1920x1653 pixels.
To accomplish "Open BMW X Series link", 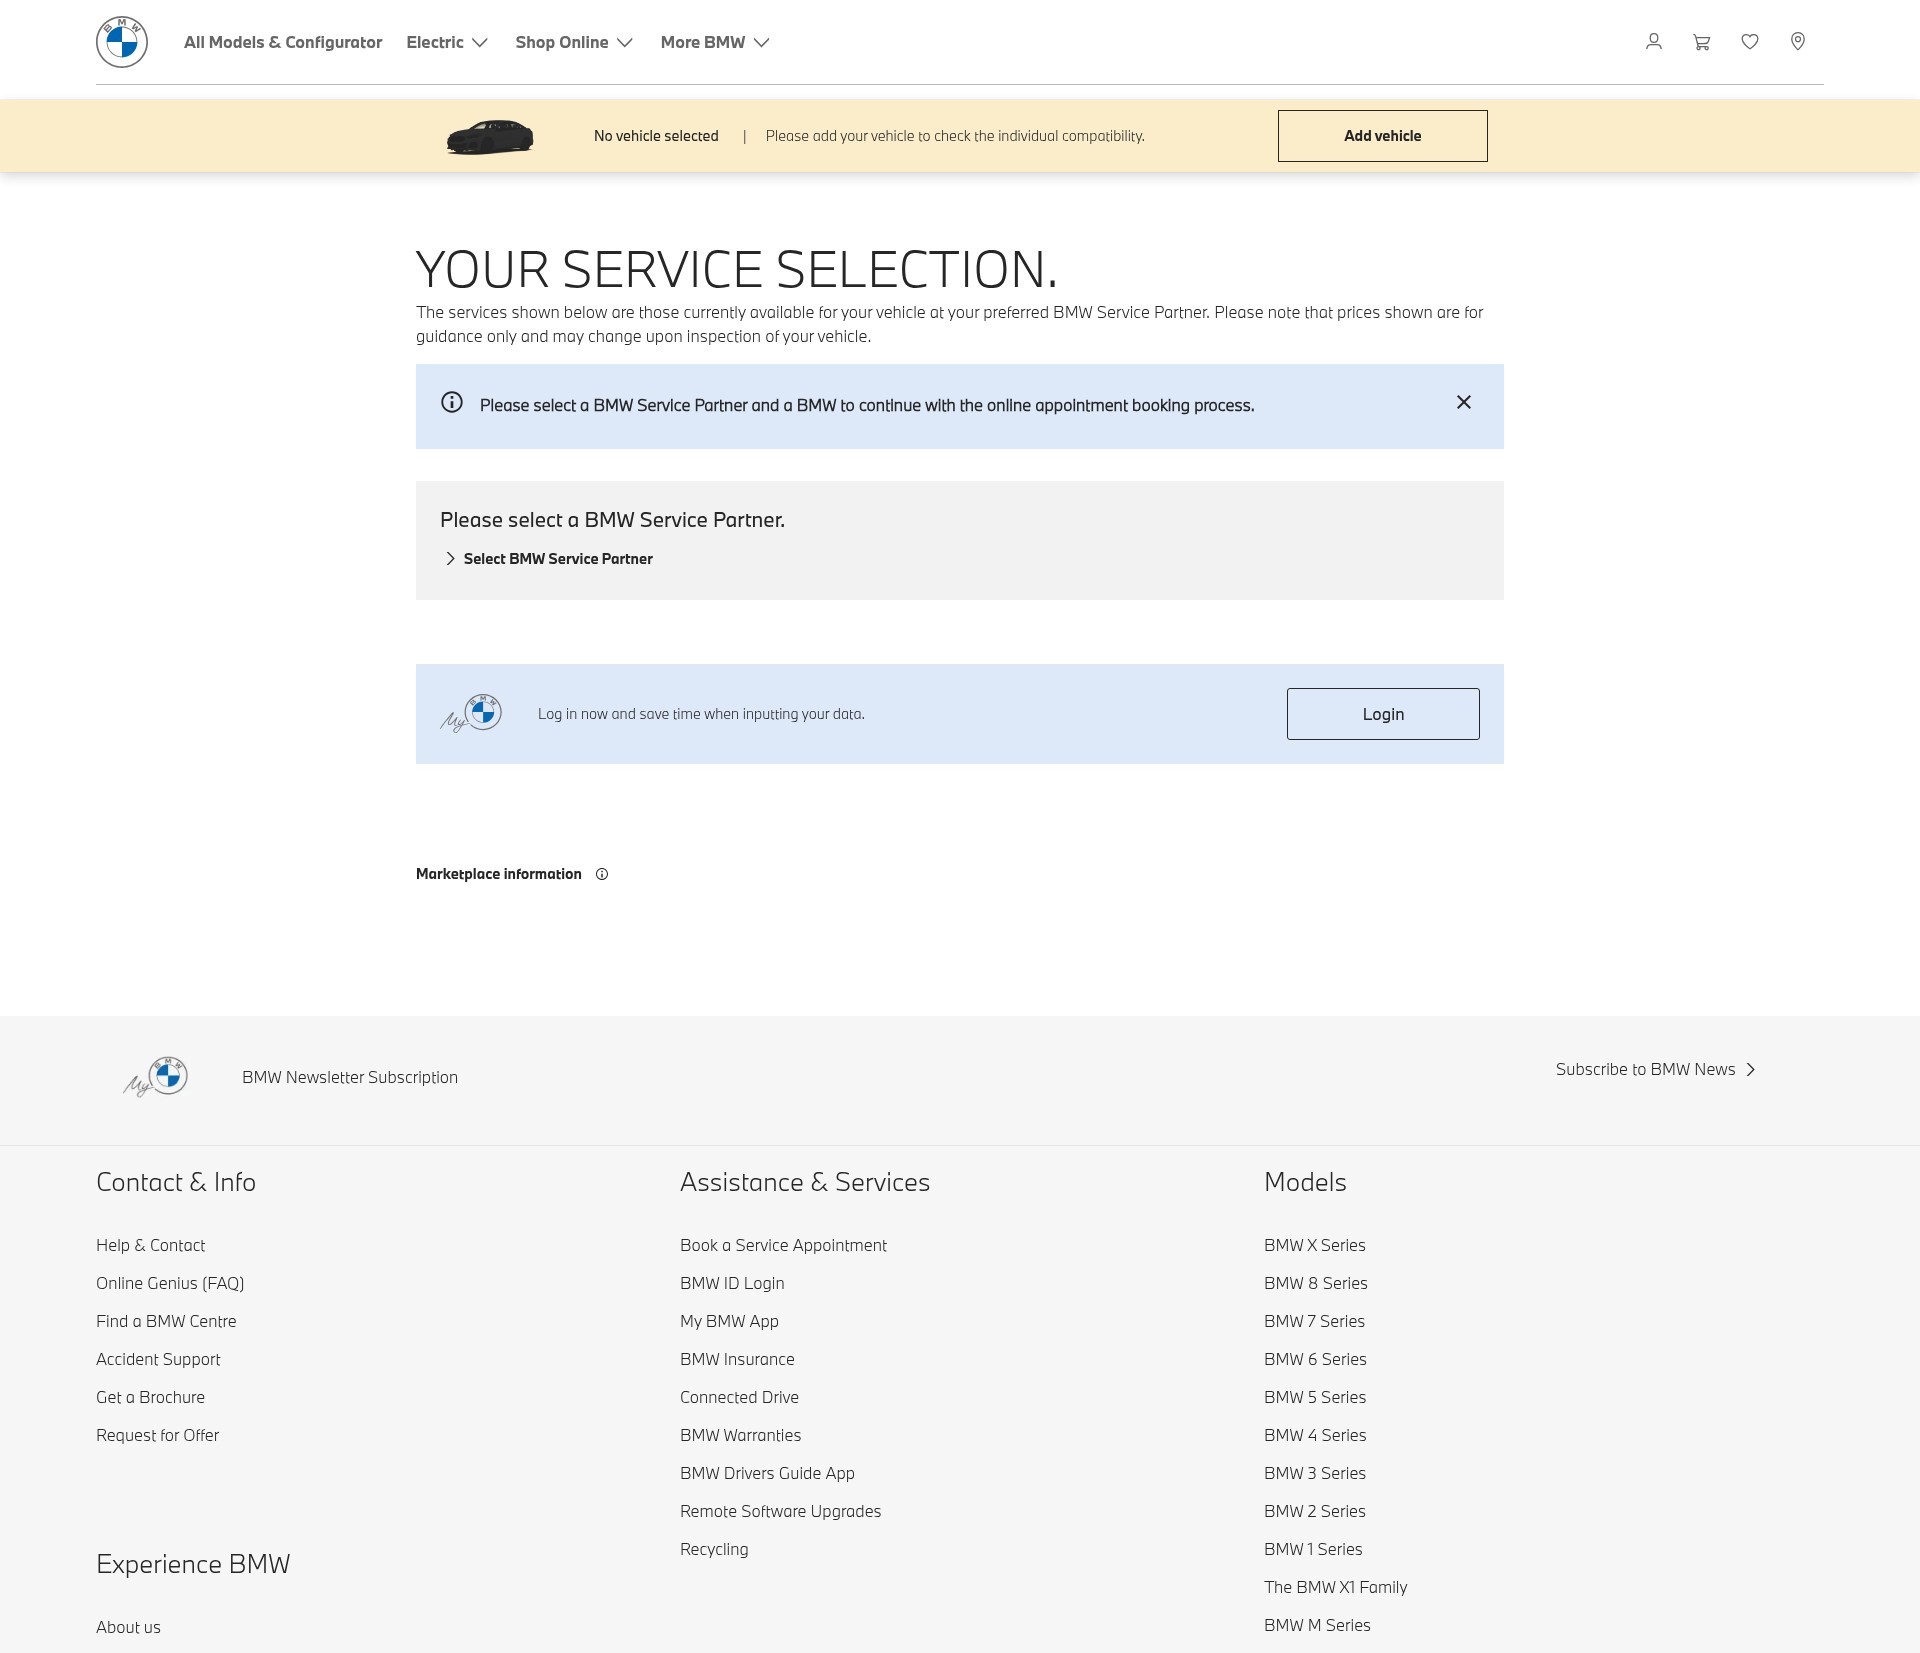I will click(1314, 1246).
